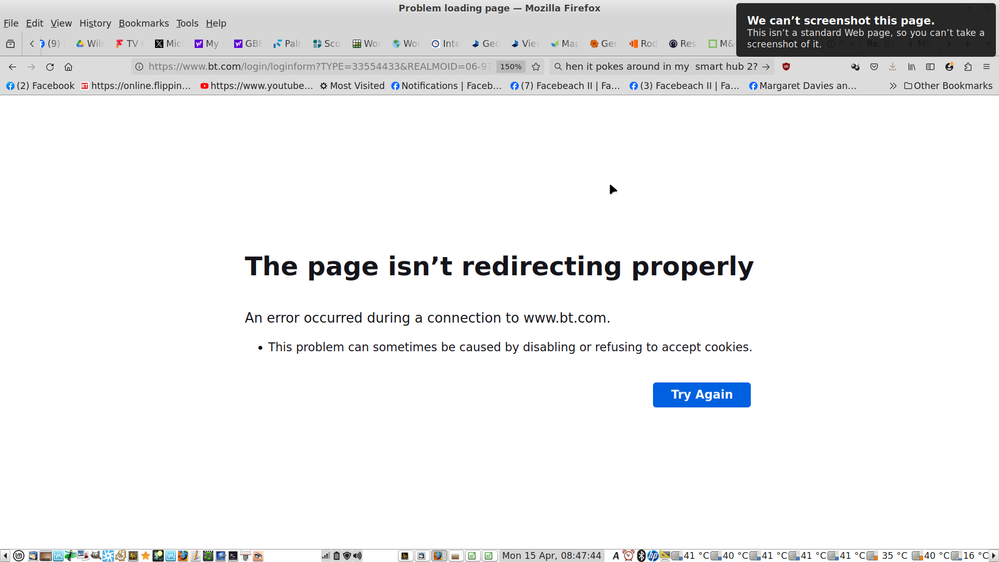
Task: Click the Bluetooth icon in system tray
Action: [x=641, y=556]
